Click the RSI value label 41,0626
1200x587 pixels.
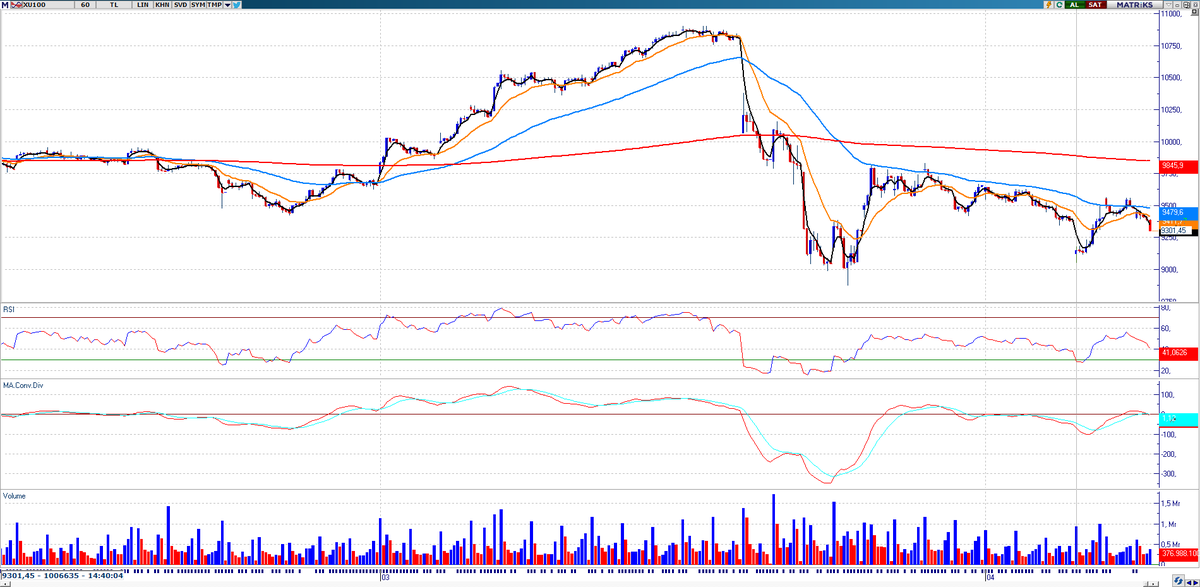click(x=1178, y=352)
